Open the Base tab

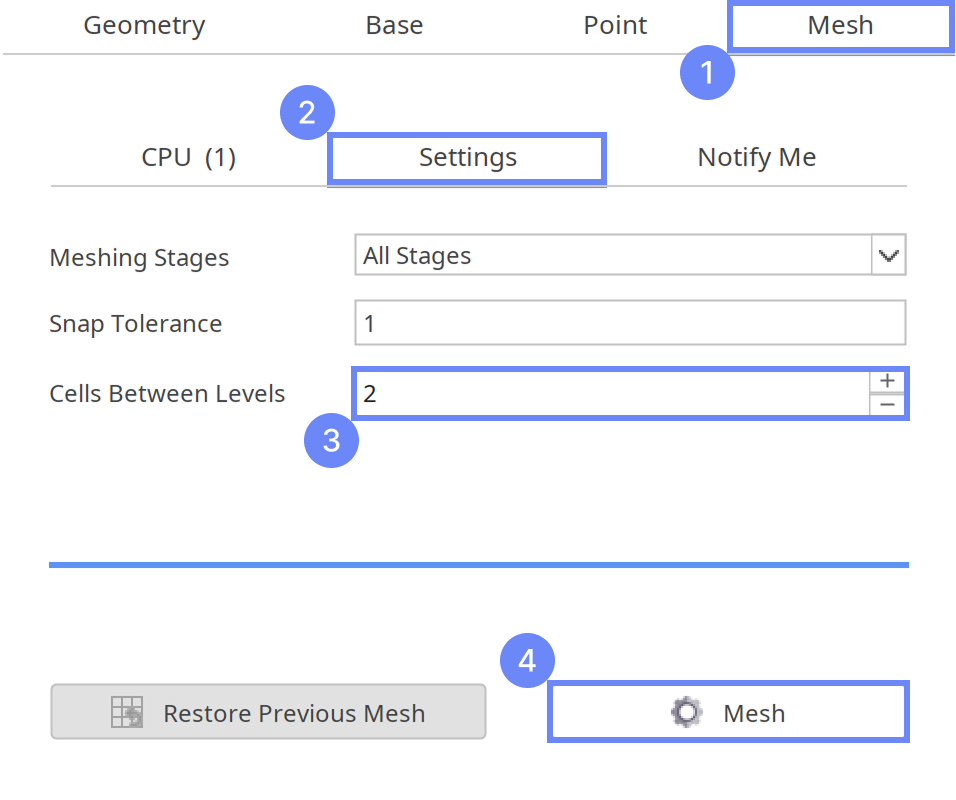click(394, 26)
